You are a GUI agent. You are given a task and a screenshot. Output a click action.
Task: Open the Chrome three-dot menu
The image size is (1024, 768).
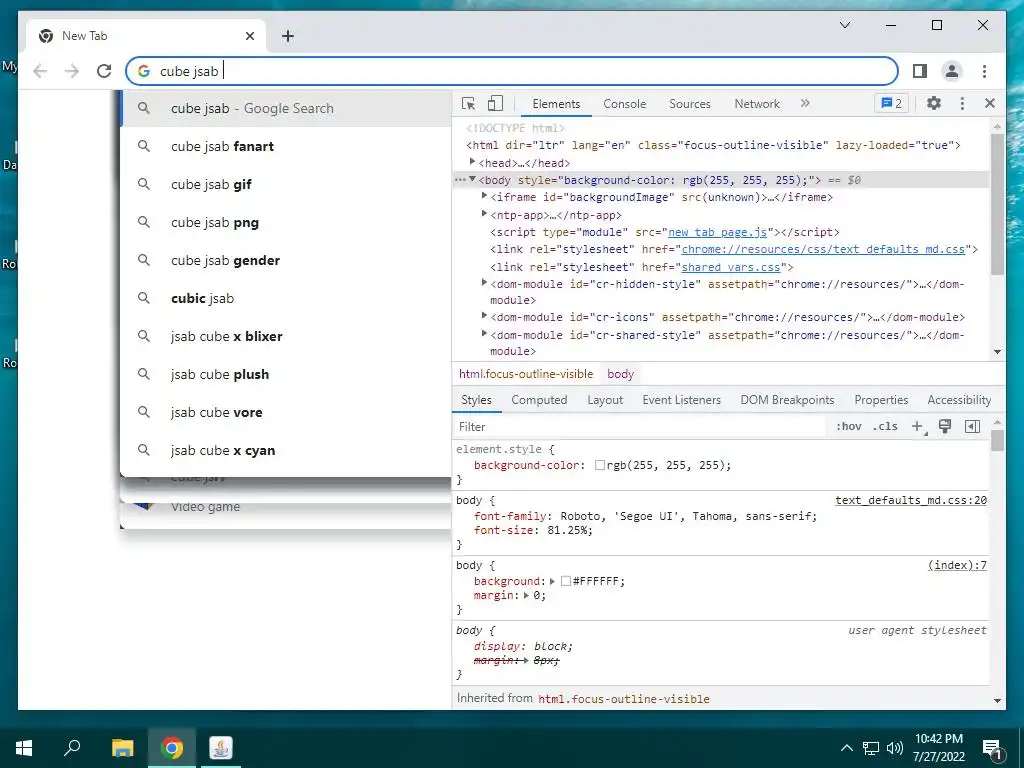[984, 71]
